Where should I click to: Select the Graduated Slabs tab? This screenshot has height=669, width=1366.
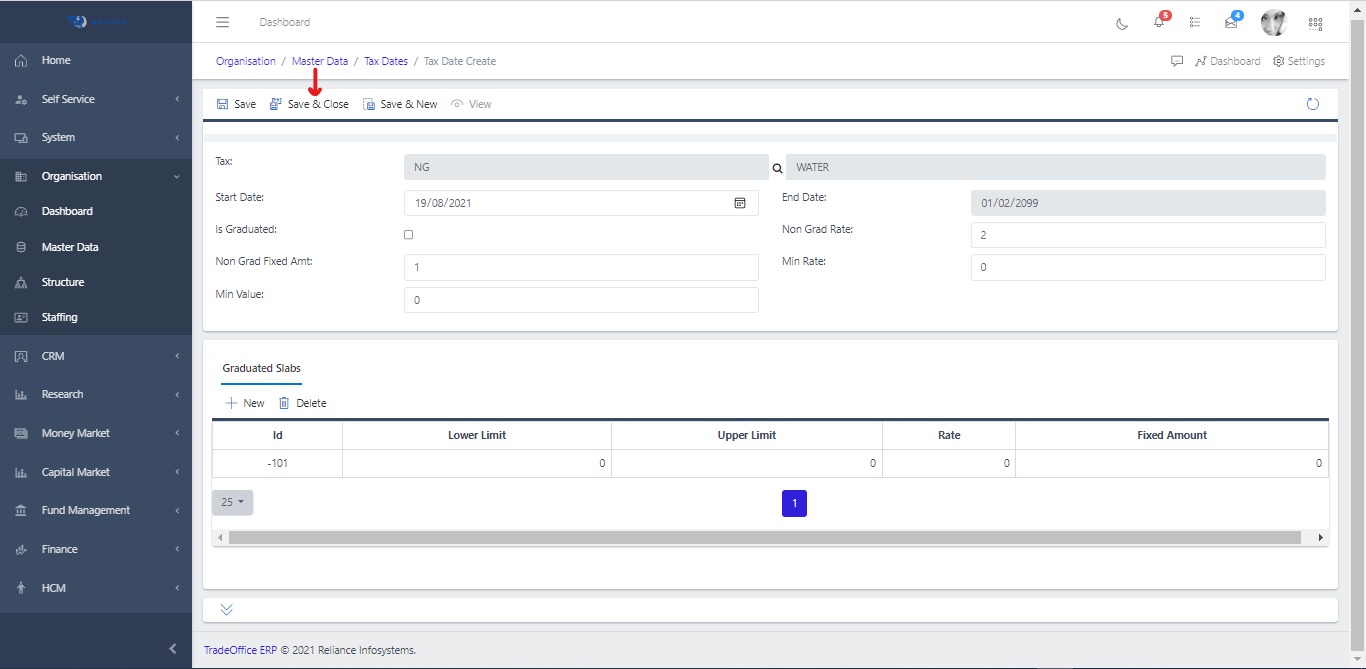pos(261,368)
